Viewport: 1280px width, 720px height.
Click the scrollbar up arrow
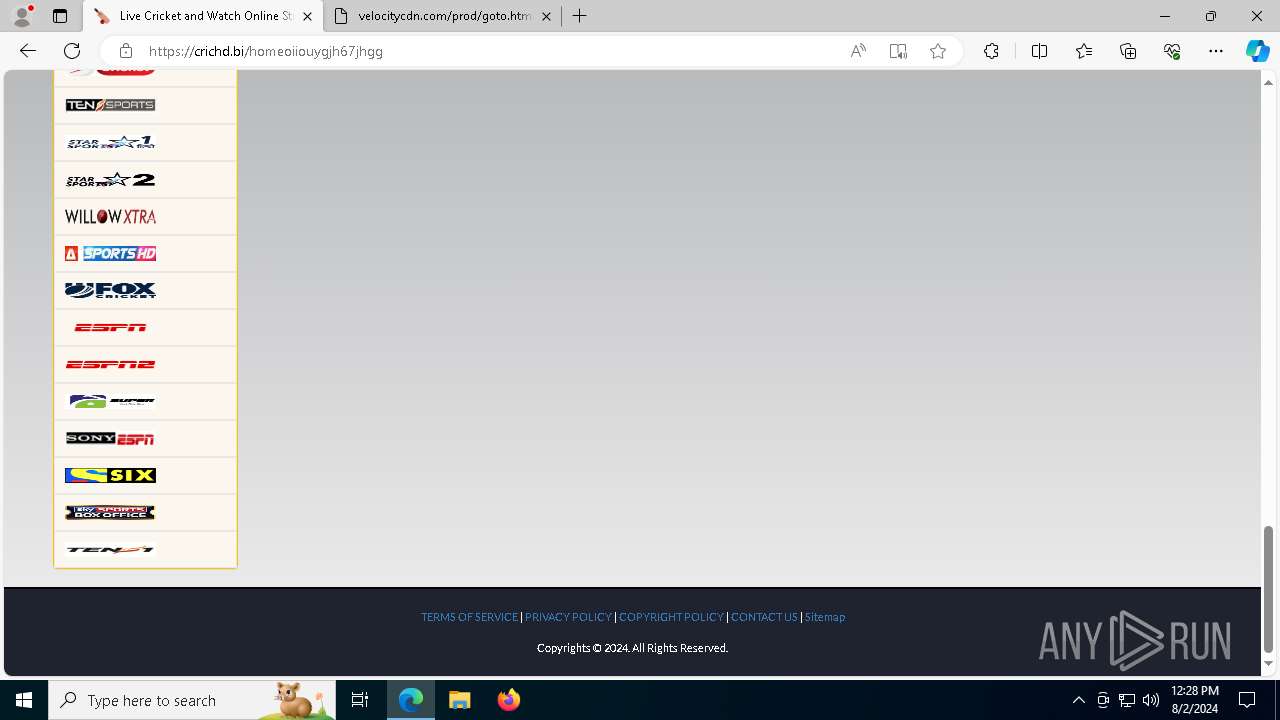pos(1268,82)
